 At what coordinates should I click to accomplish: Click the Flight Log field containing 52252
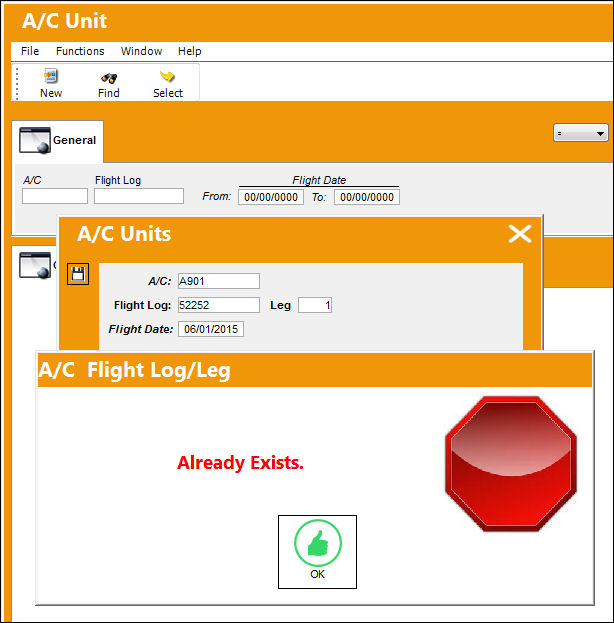[219, 305]
